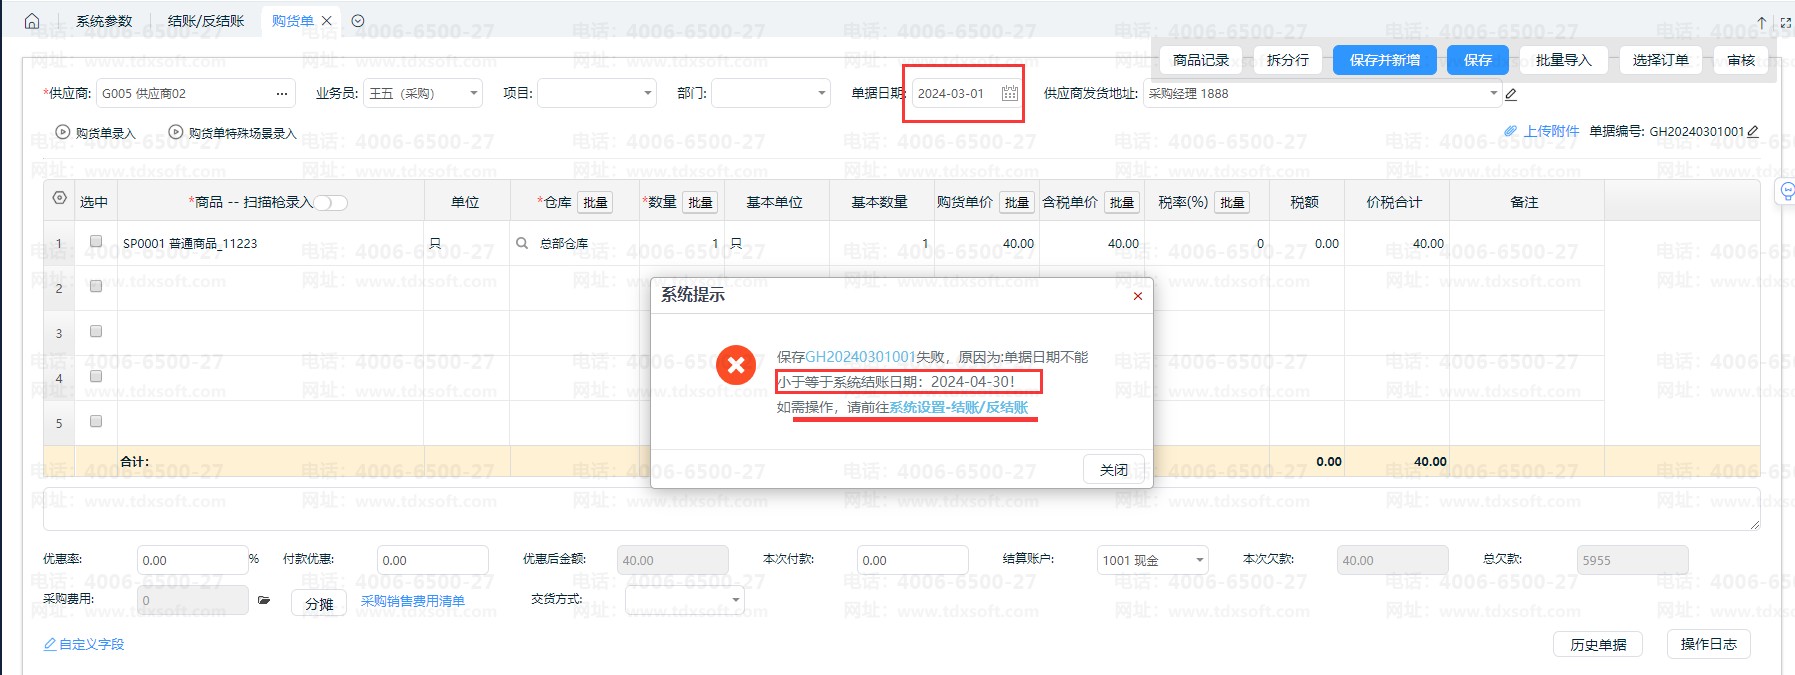
Task: Close the 系统提示 dialog with X
Action: click(1137, 296)
